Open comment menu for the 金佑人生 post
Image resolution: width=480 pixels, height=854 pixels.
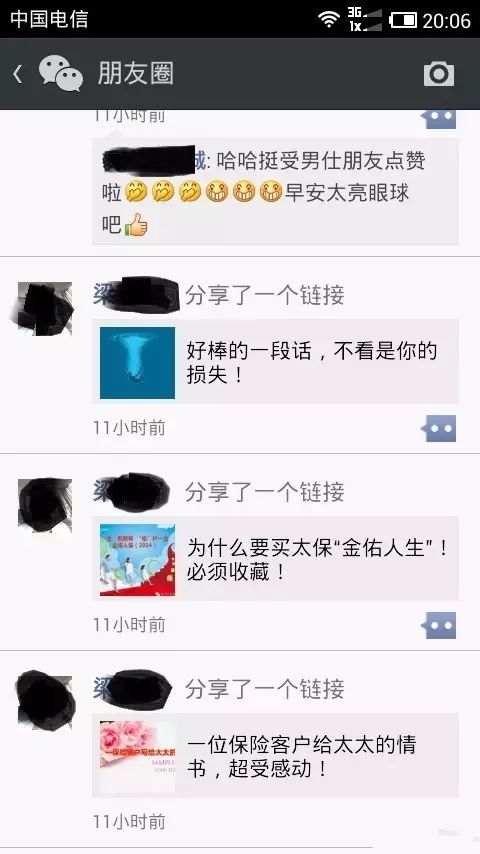[x=439, y=626]
